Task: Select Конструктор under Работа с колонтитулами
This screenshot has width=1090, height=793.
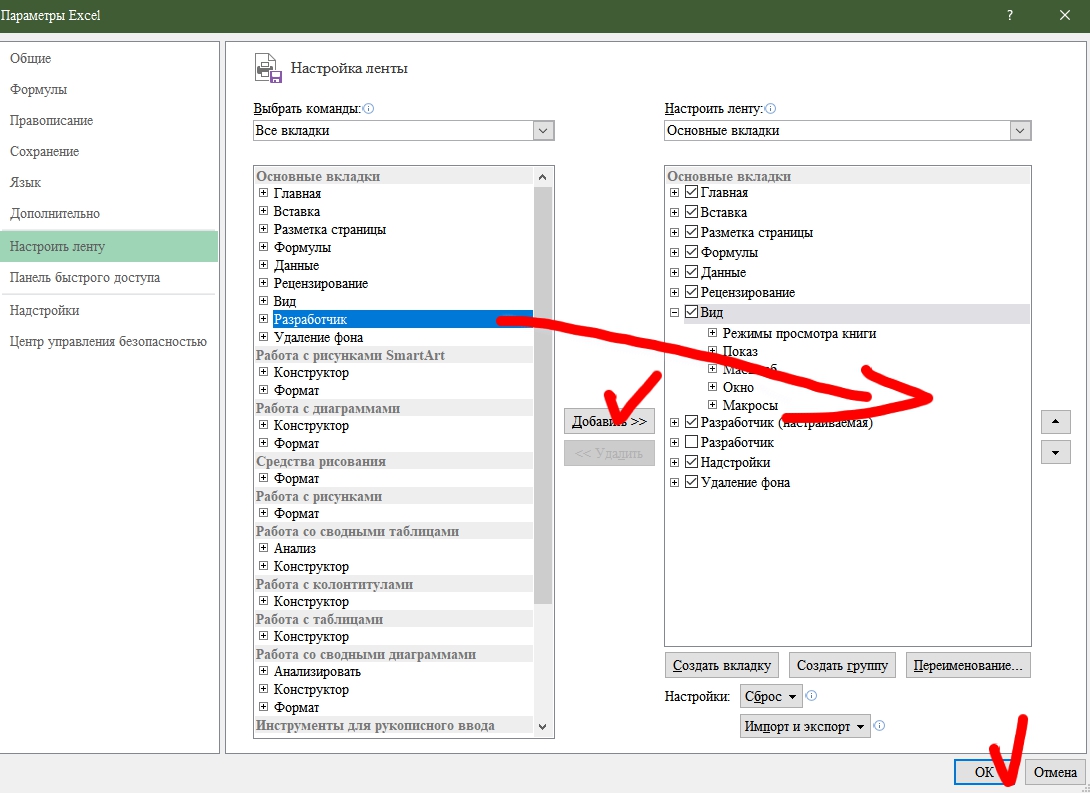Action: point(311,601)
